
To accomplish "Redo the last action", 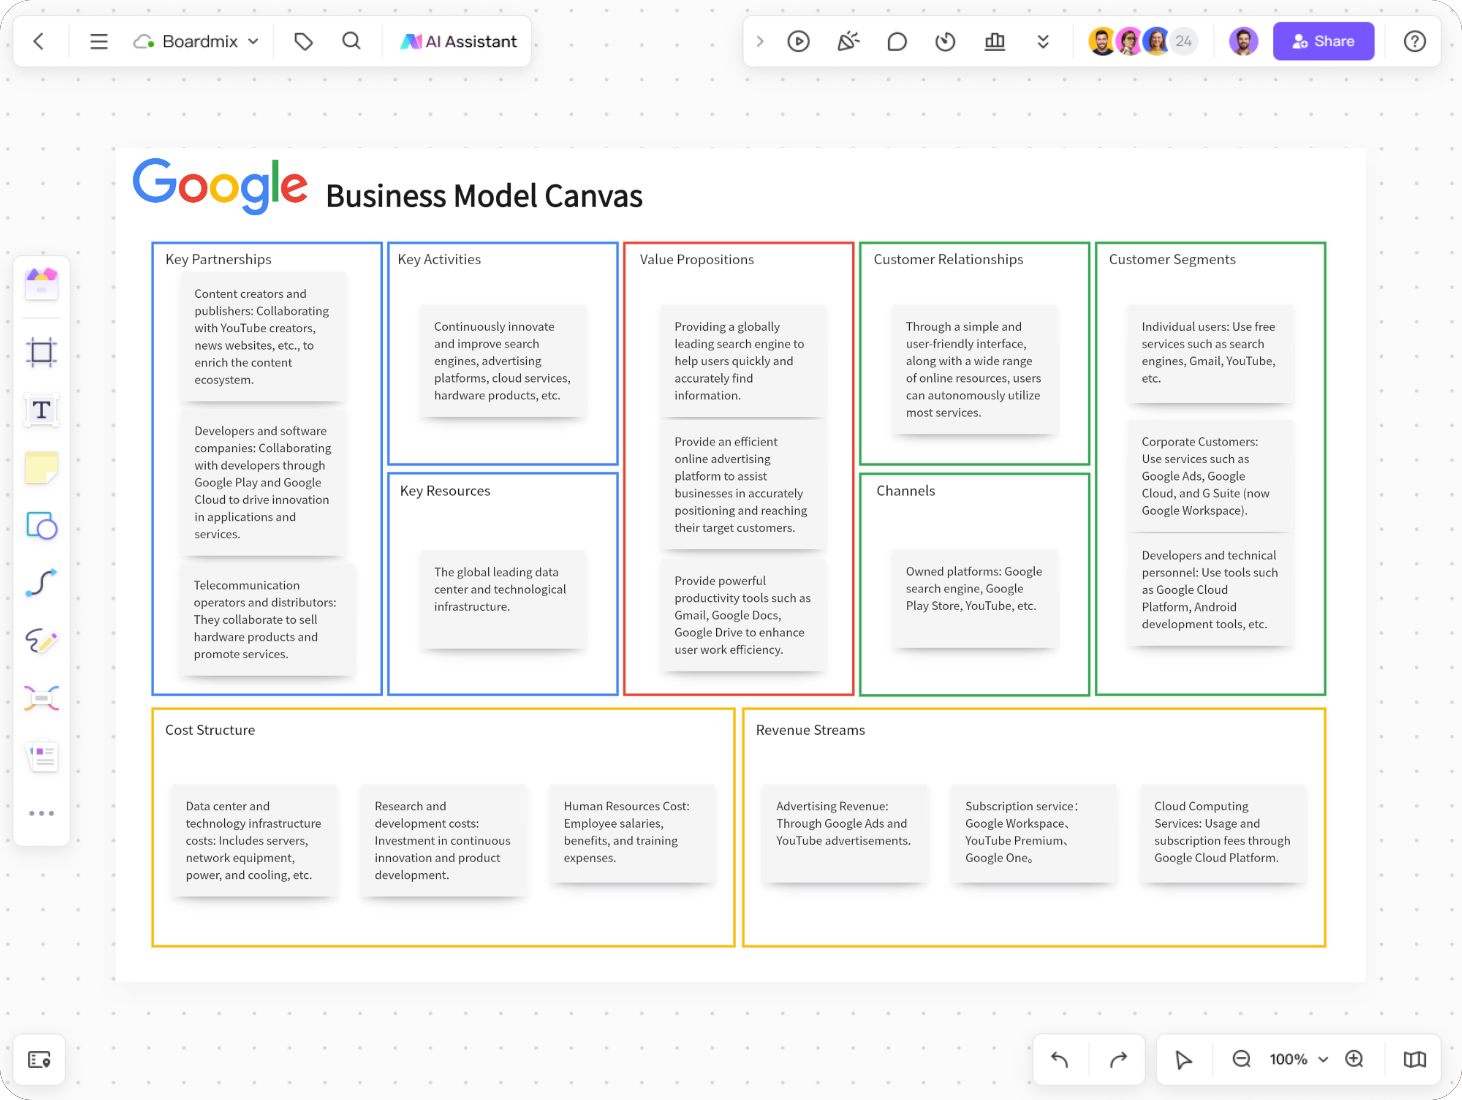I will point(1118,1059).
